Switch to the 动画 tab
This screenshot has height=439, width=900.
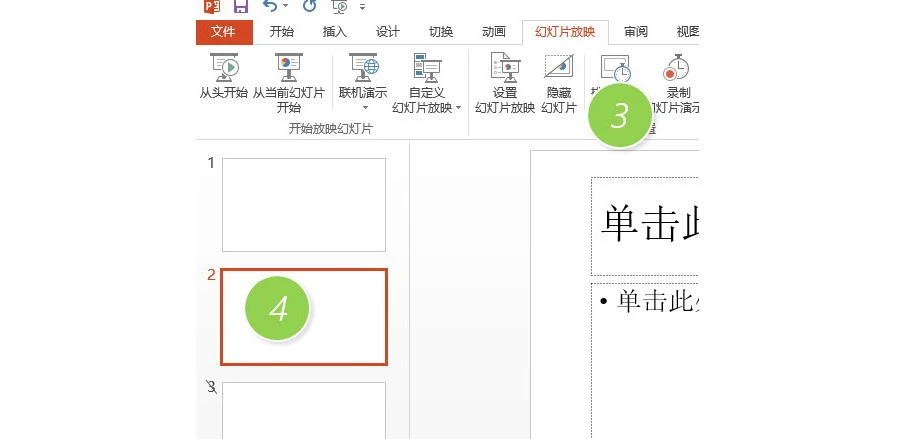tap(494, 32)
